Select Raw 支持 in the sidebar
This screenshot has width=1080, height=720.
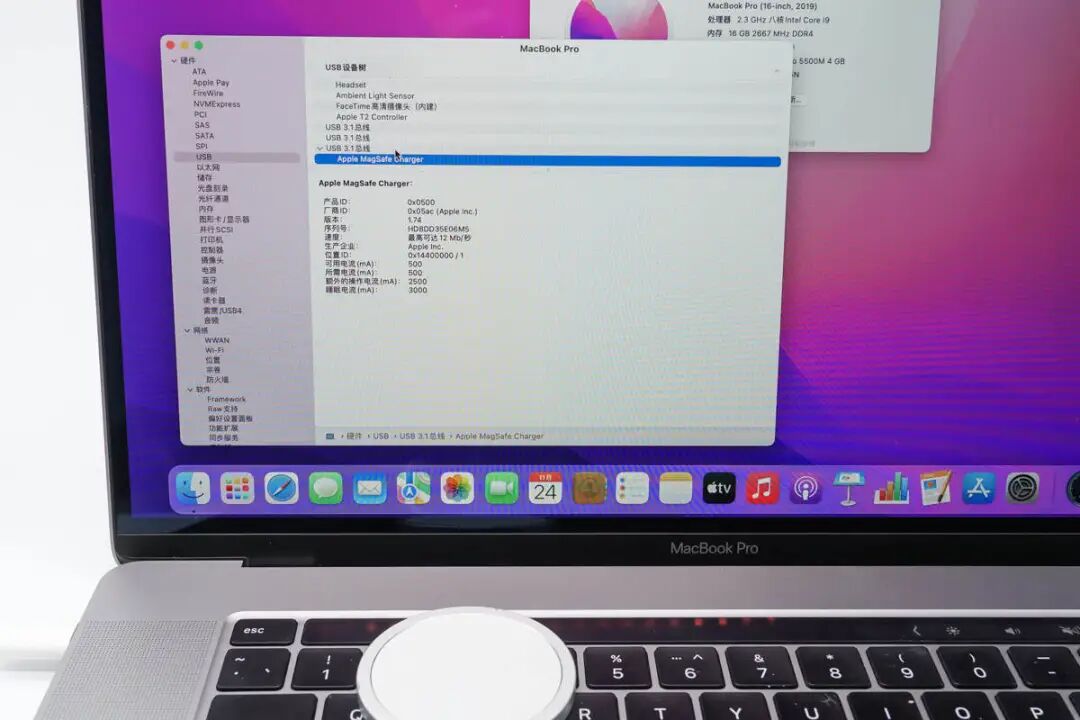tap(222, 409)
